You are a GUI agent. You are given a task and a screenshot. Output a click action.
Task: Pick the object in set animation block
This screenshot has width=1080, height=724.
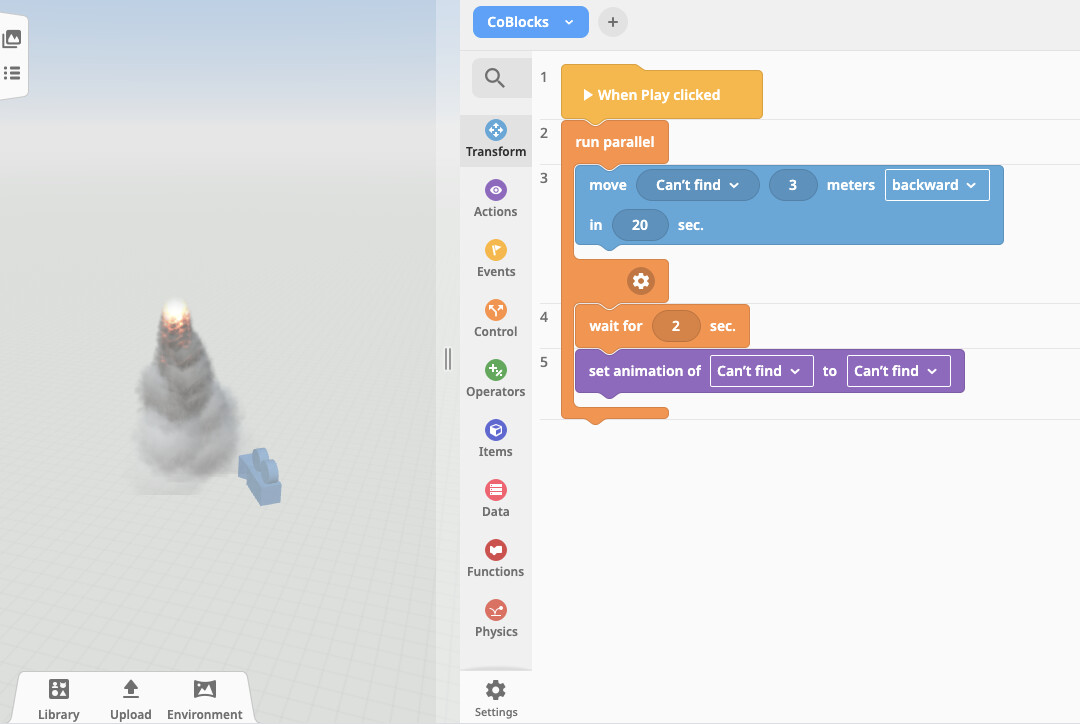click(762, 371)
